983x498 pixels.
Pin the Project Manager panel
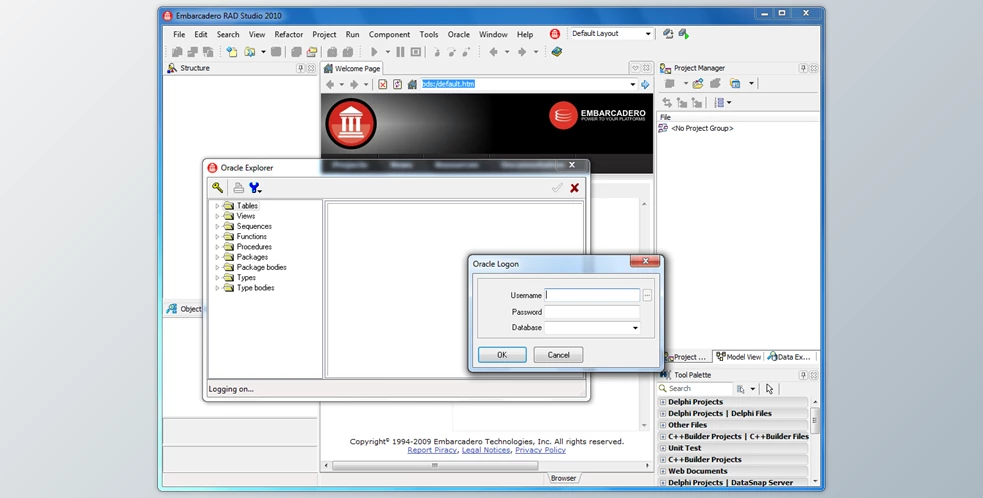tap(803, 68)
